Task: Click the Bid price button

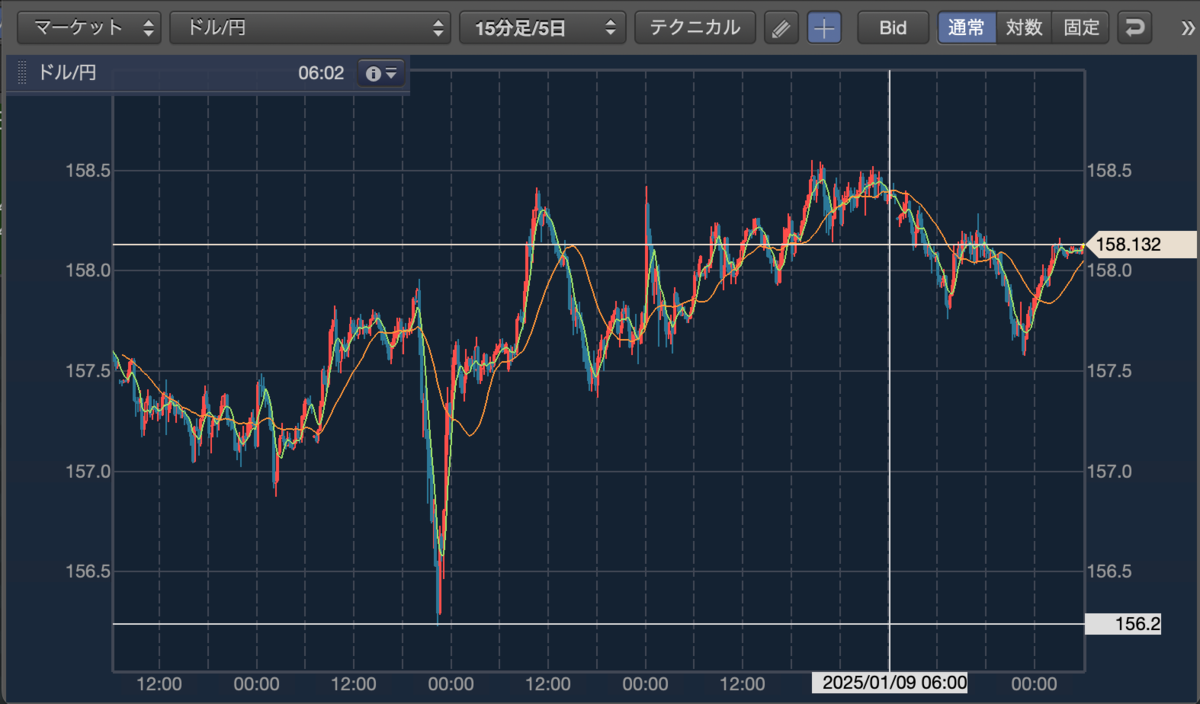Action: click(x=893, y=28)
